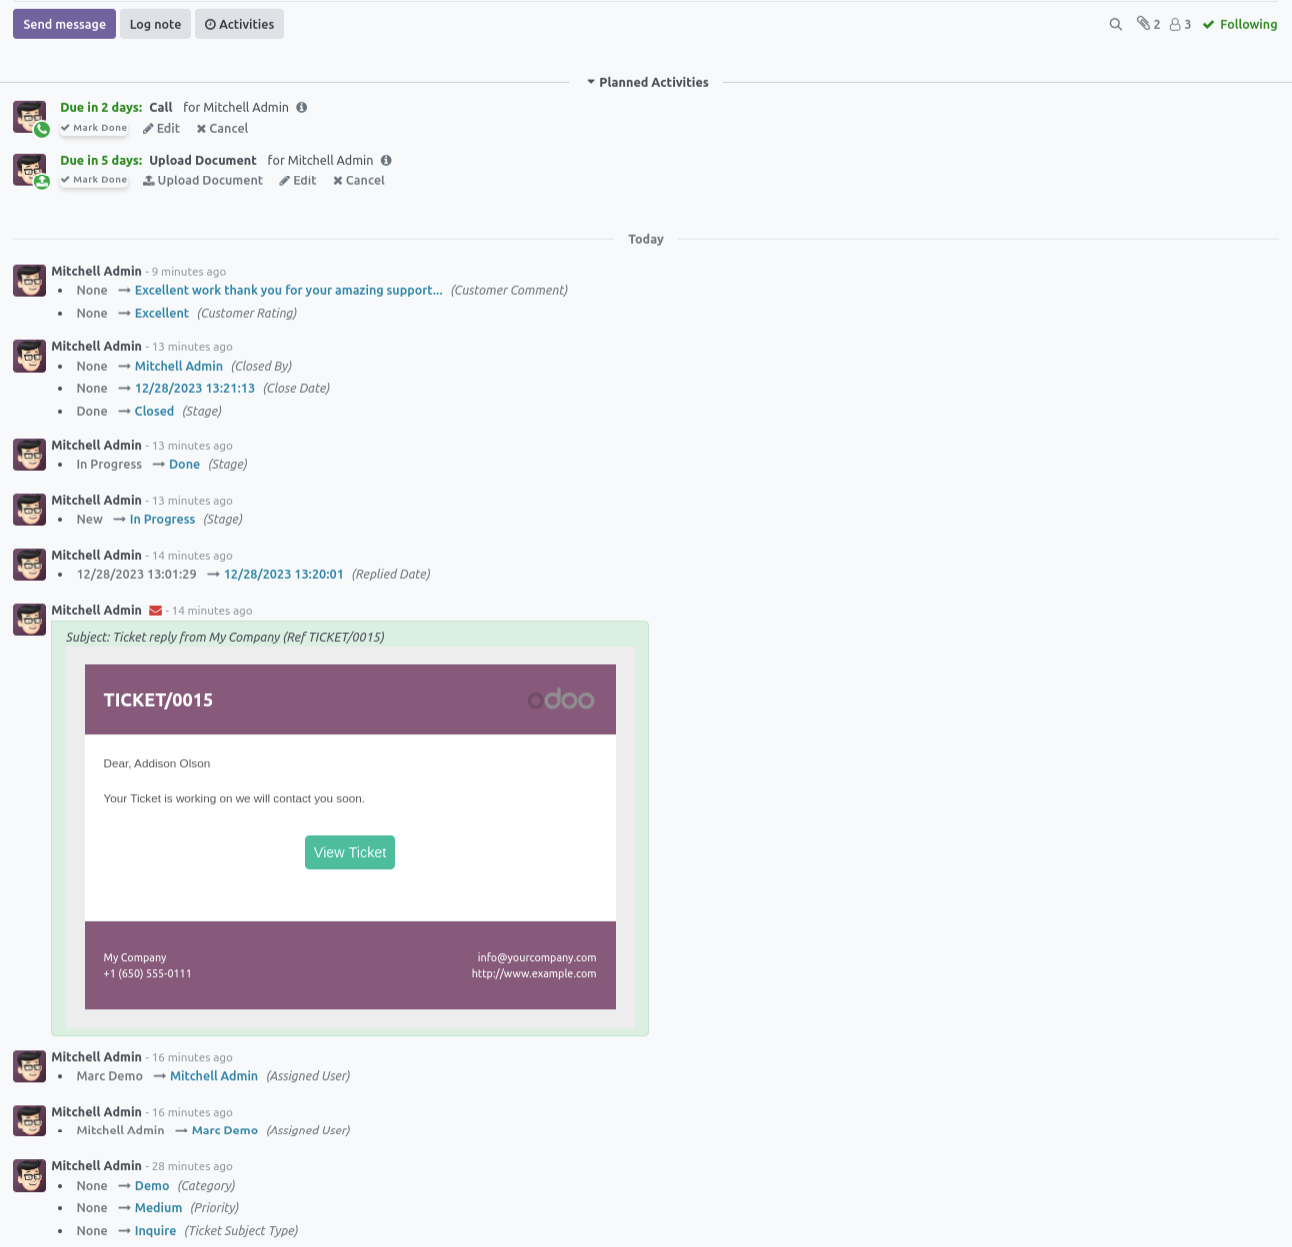Click the View Ticket button in the email
This screenshot has width=1292, height=1247.
click(x=350, y=852)
